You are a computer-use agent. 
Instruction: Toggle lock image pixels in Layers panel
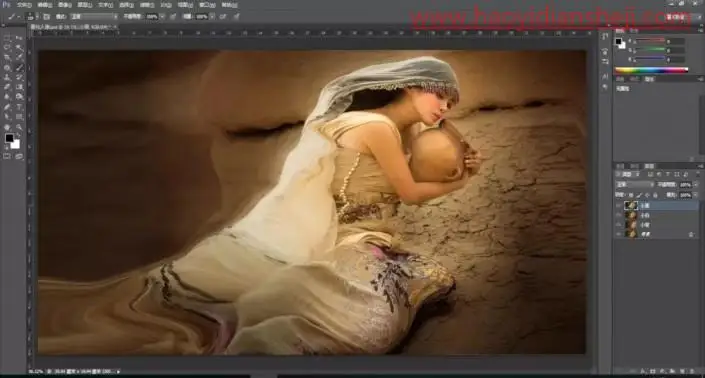click(639, 195)
